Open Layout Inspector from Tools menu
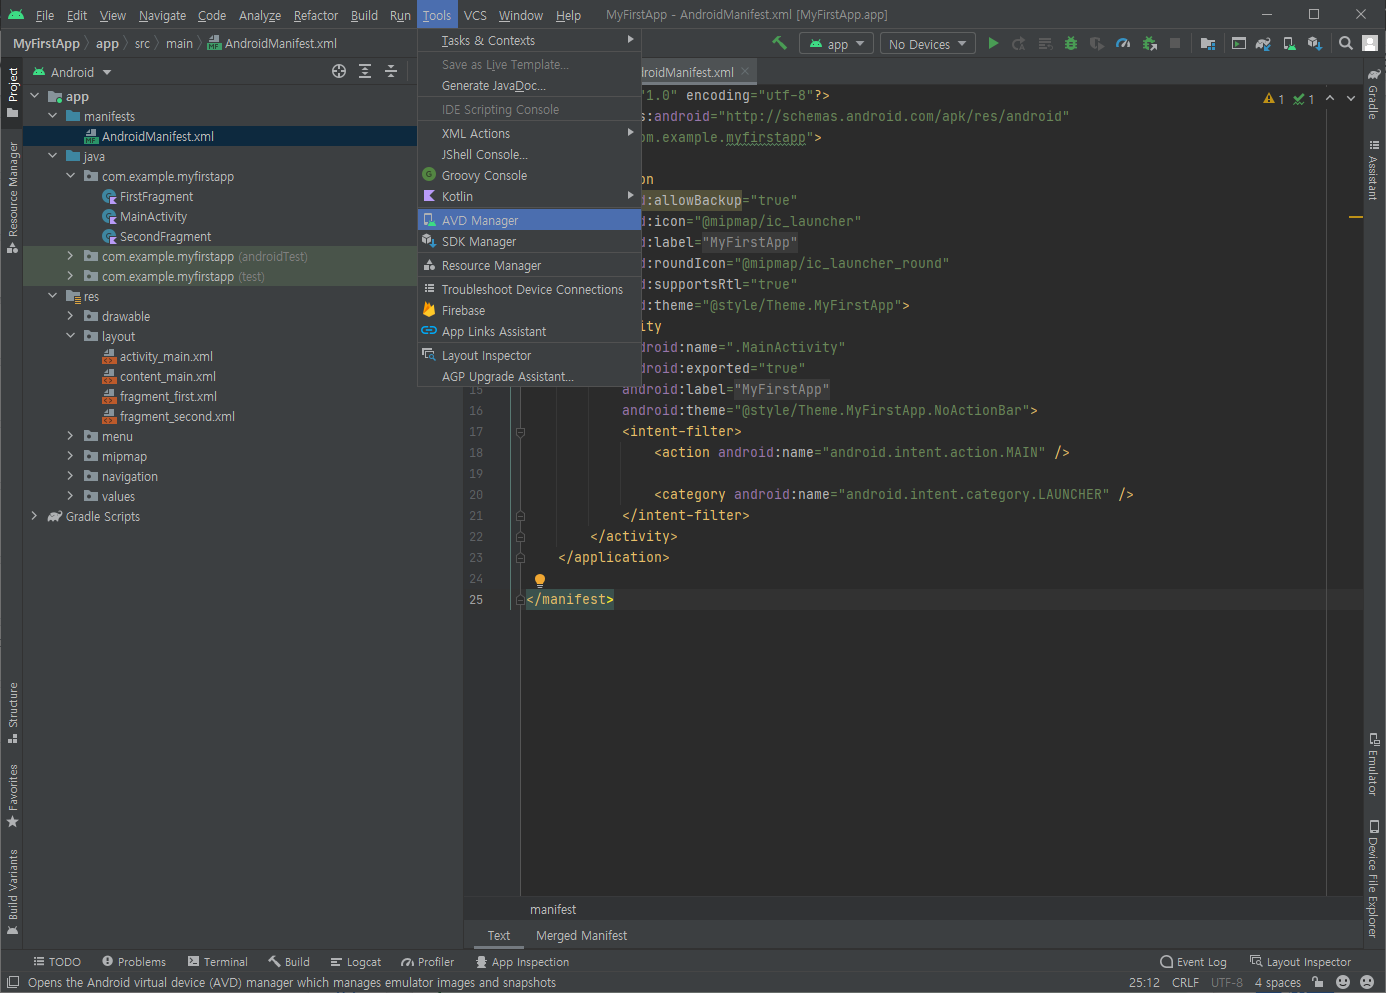1386x993 pixels. pyautogui.click(x=529, y=355)
